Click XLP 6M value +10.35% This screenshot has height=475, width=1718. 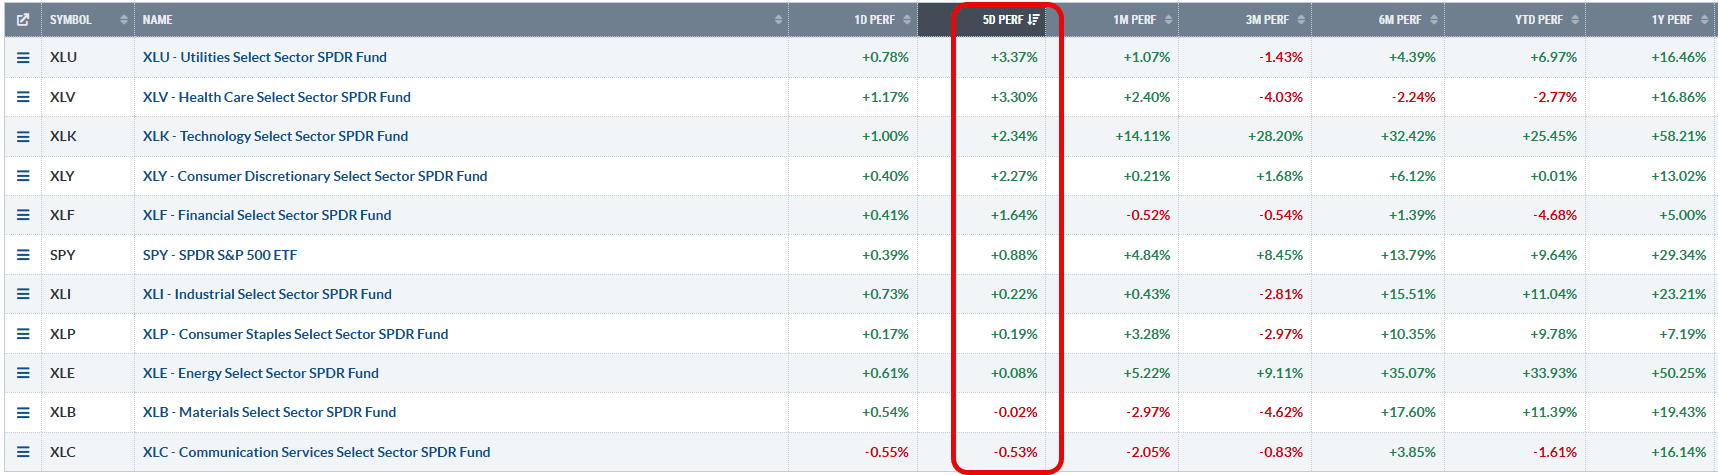(x=1408, y=334)
